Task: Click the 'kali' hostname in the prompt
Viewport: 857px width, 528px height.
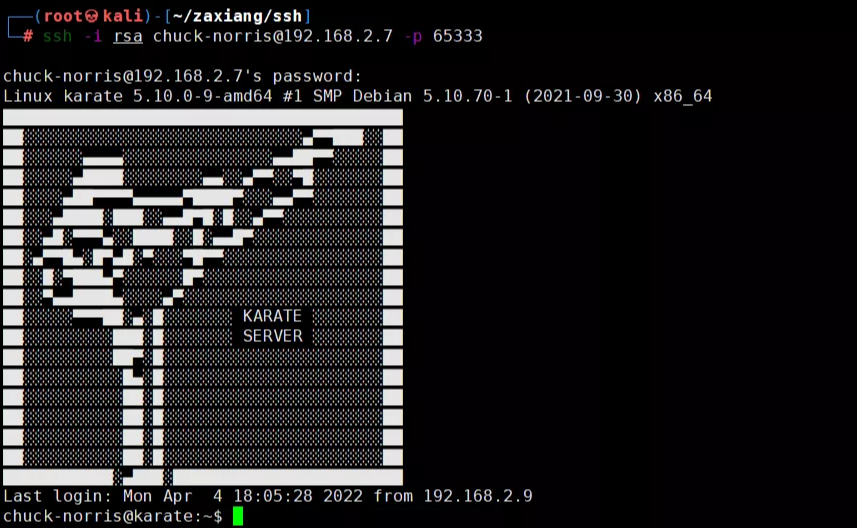Action: (123, 16)
